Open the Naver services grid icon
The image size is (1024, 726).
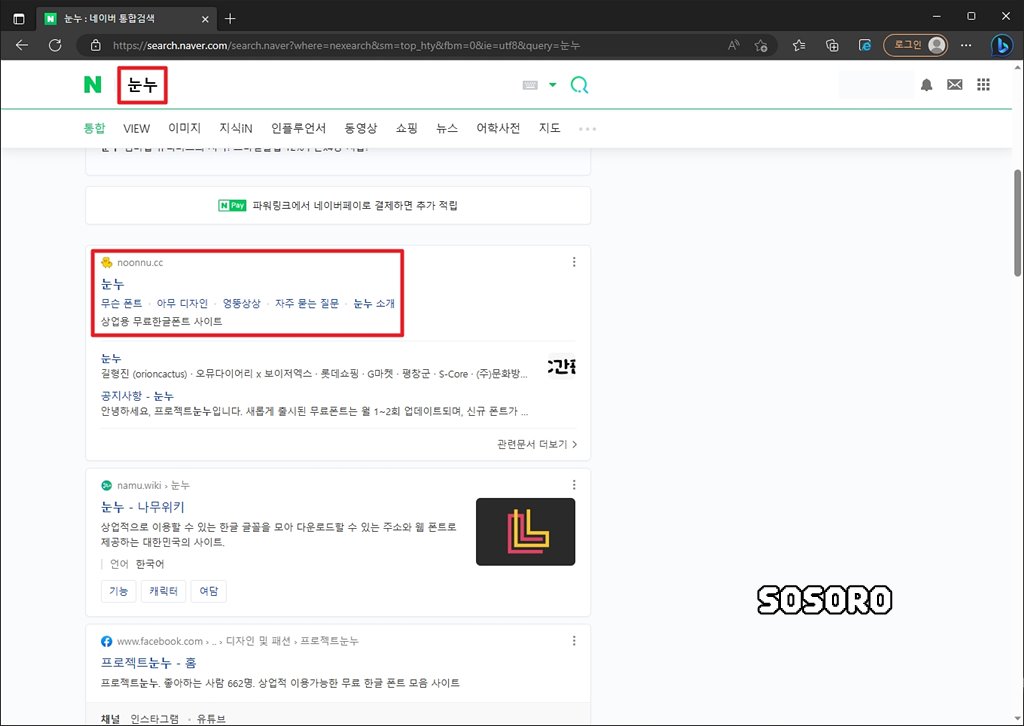pyautogui.click(x=983, y=84)
